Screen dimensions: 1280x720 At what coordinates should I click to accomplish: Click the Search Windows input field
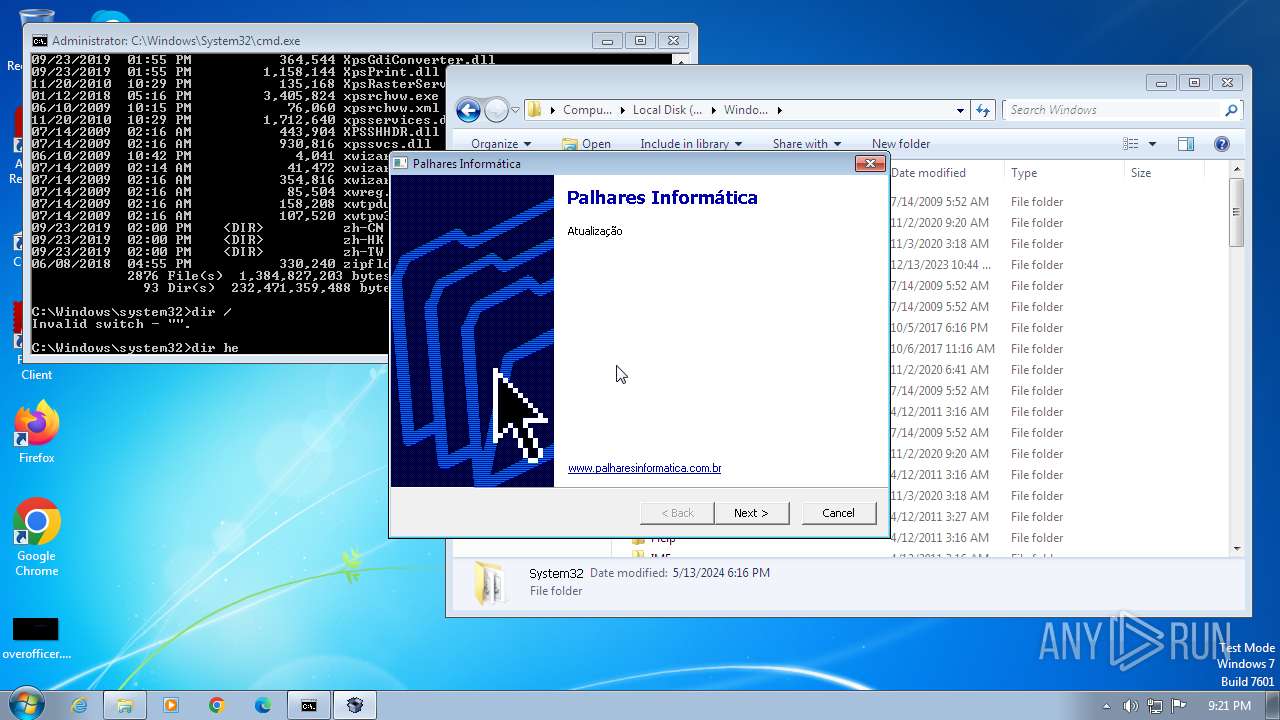(1114, 110)
